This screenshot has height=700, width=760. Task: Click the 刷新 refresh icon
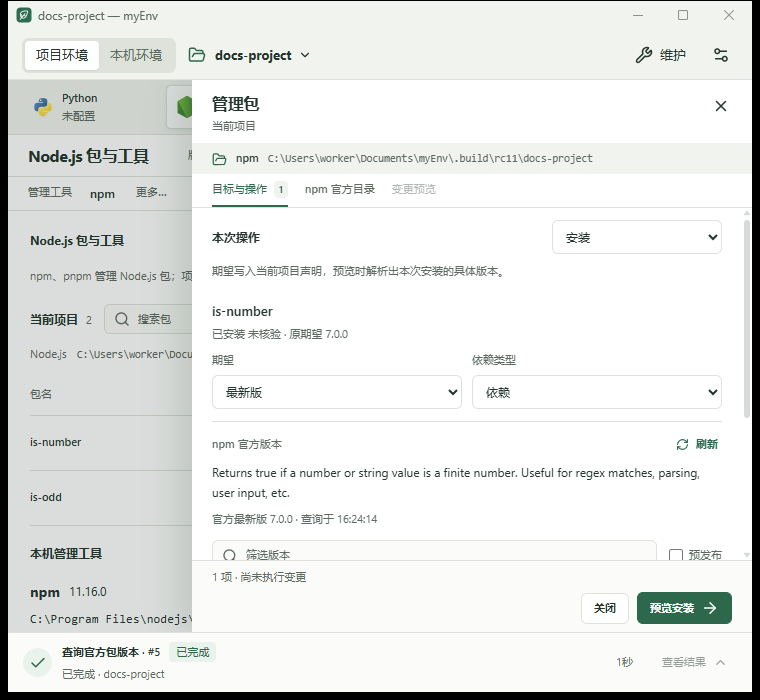tap(682, 445)
